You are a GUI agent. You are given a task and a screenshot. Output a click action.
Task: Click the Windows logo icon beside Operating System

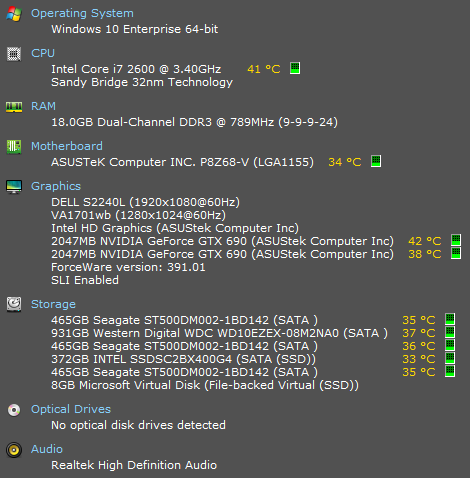[x=14, y=14]
